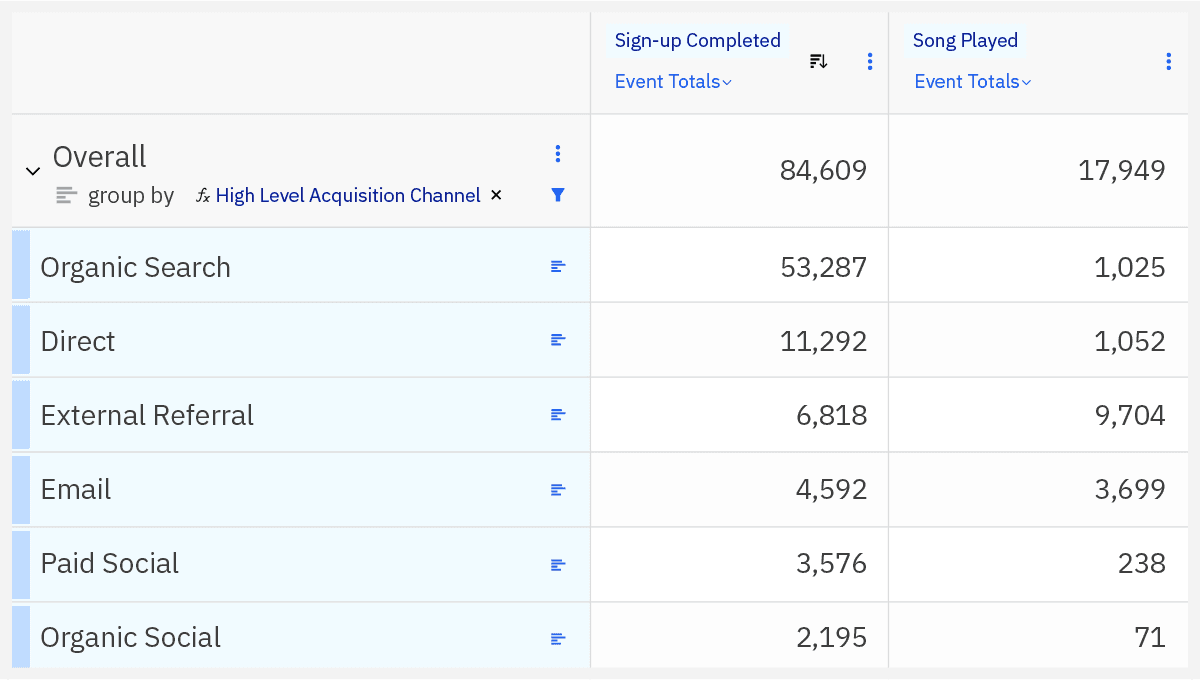Select the High Level Acquisition Channel property link
This screenshot has height=680, width=1200.
(347, 195)
